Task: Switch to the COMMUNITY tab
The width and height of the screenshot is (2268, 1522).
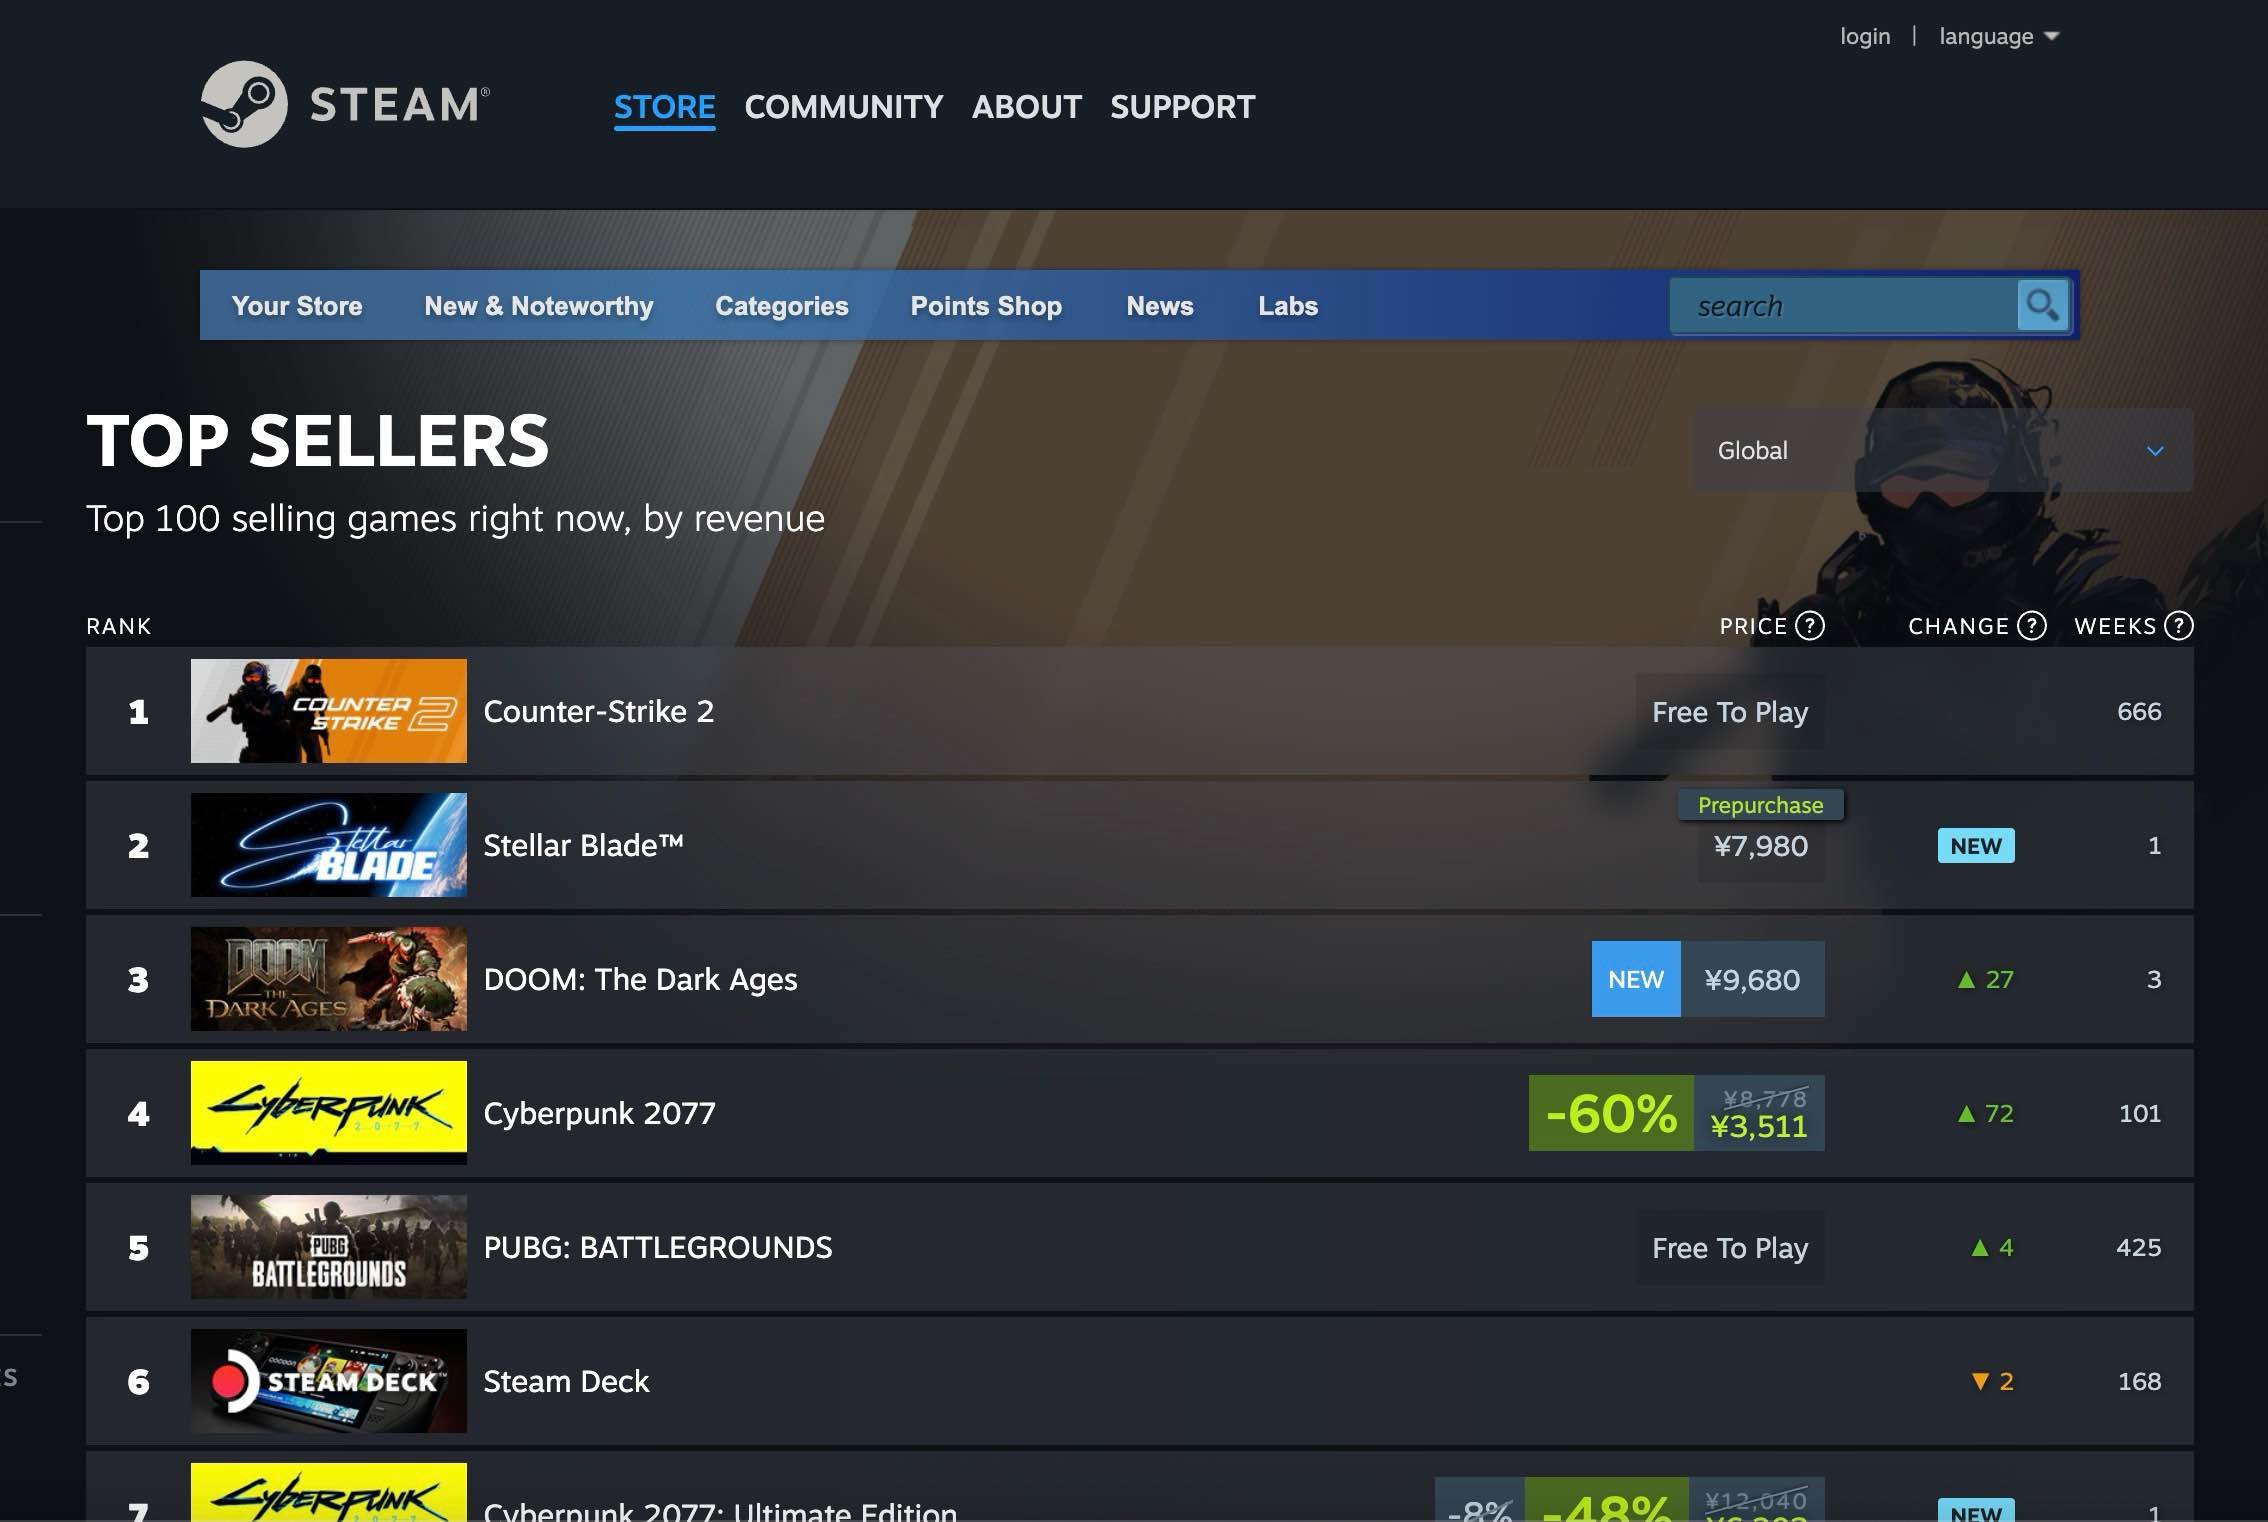Action: coord(844,107)
